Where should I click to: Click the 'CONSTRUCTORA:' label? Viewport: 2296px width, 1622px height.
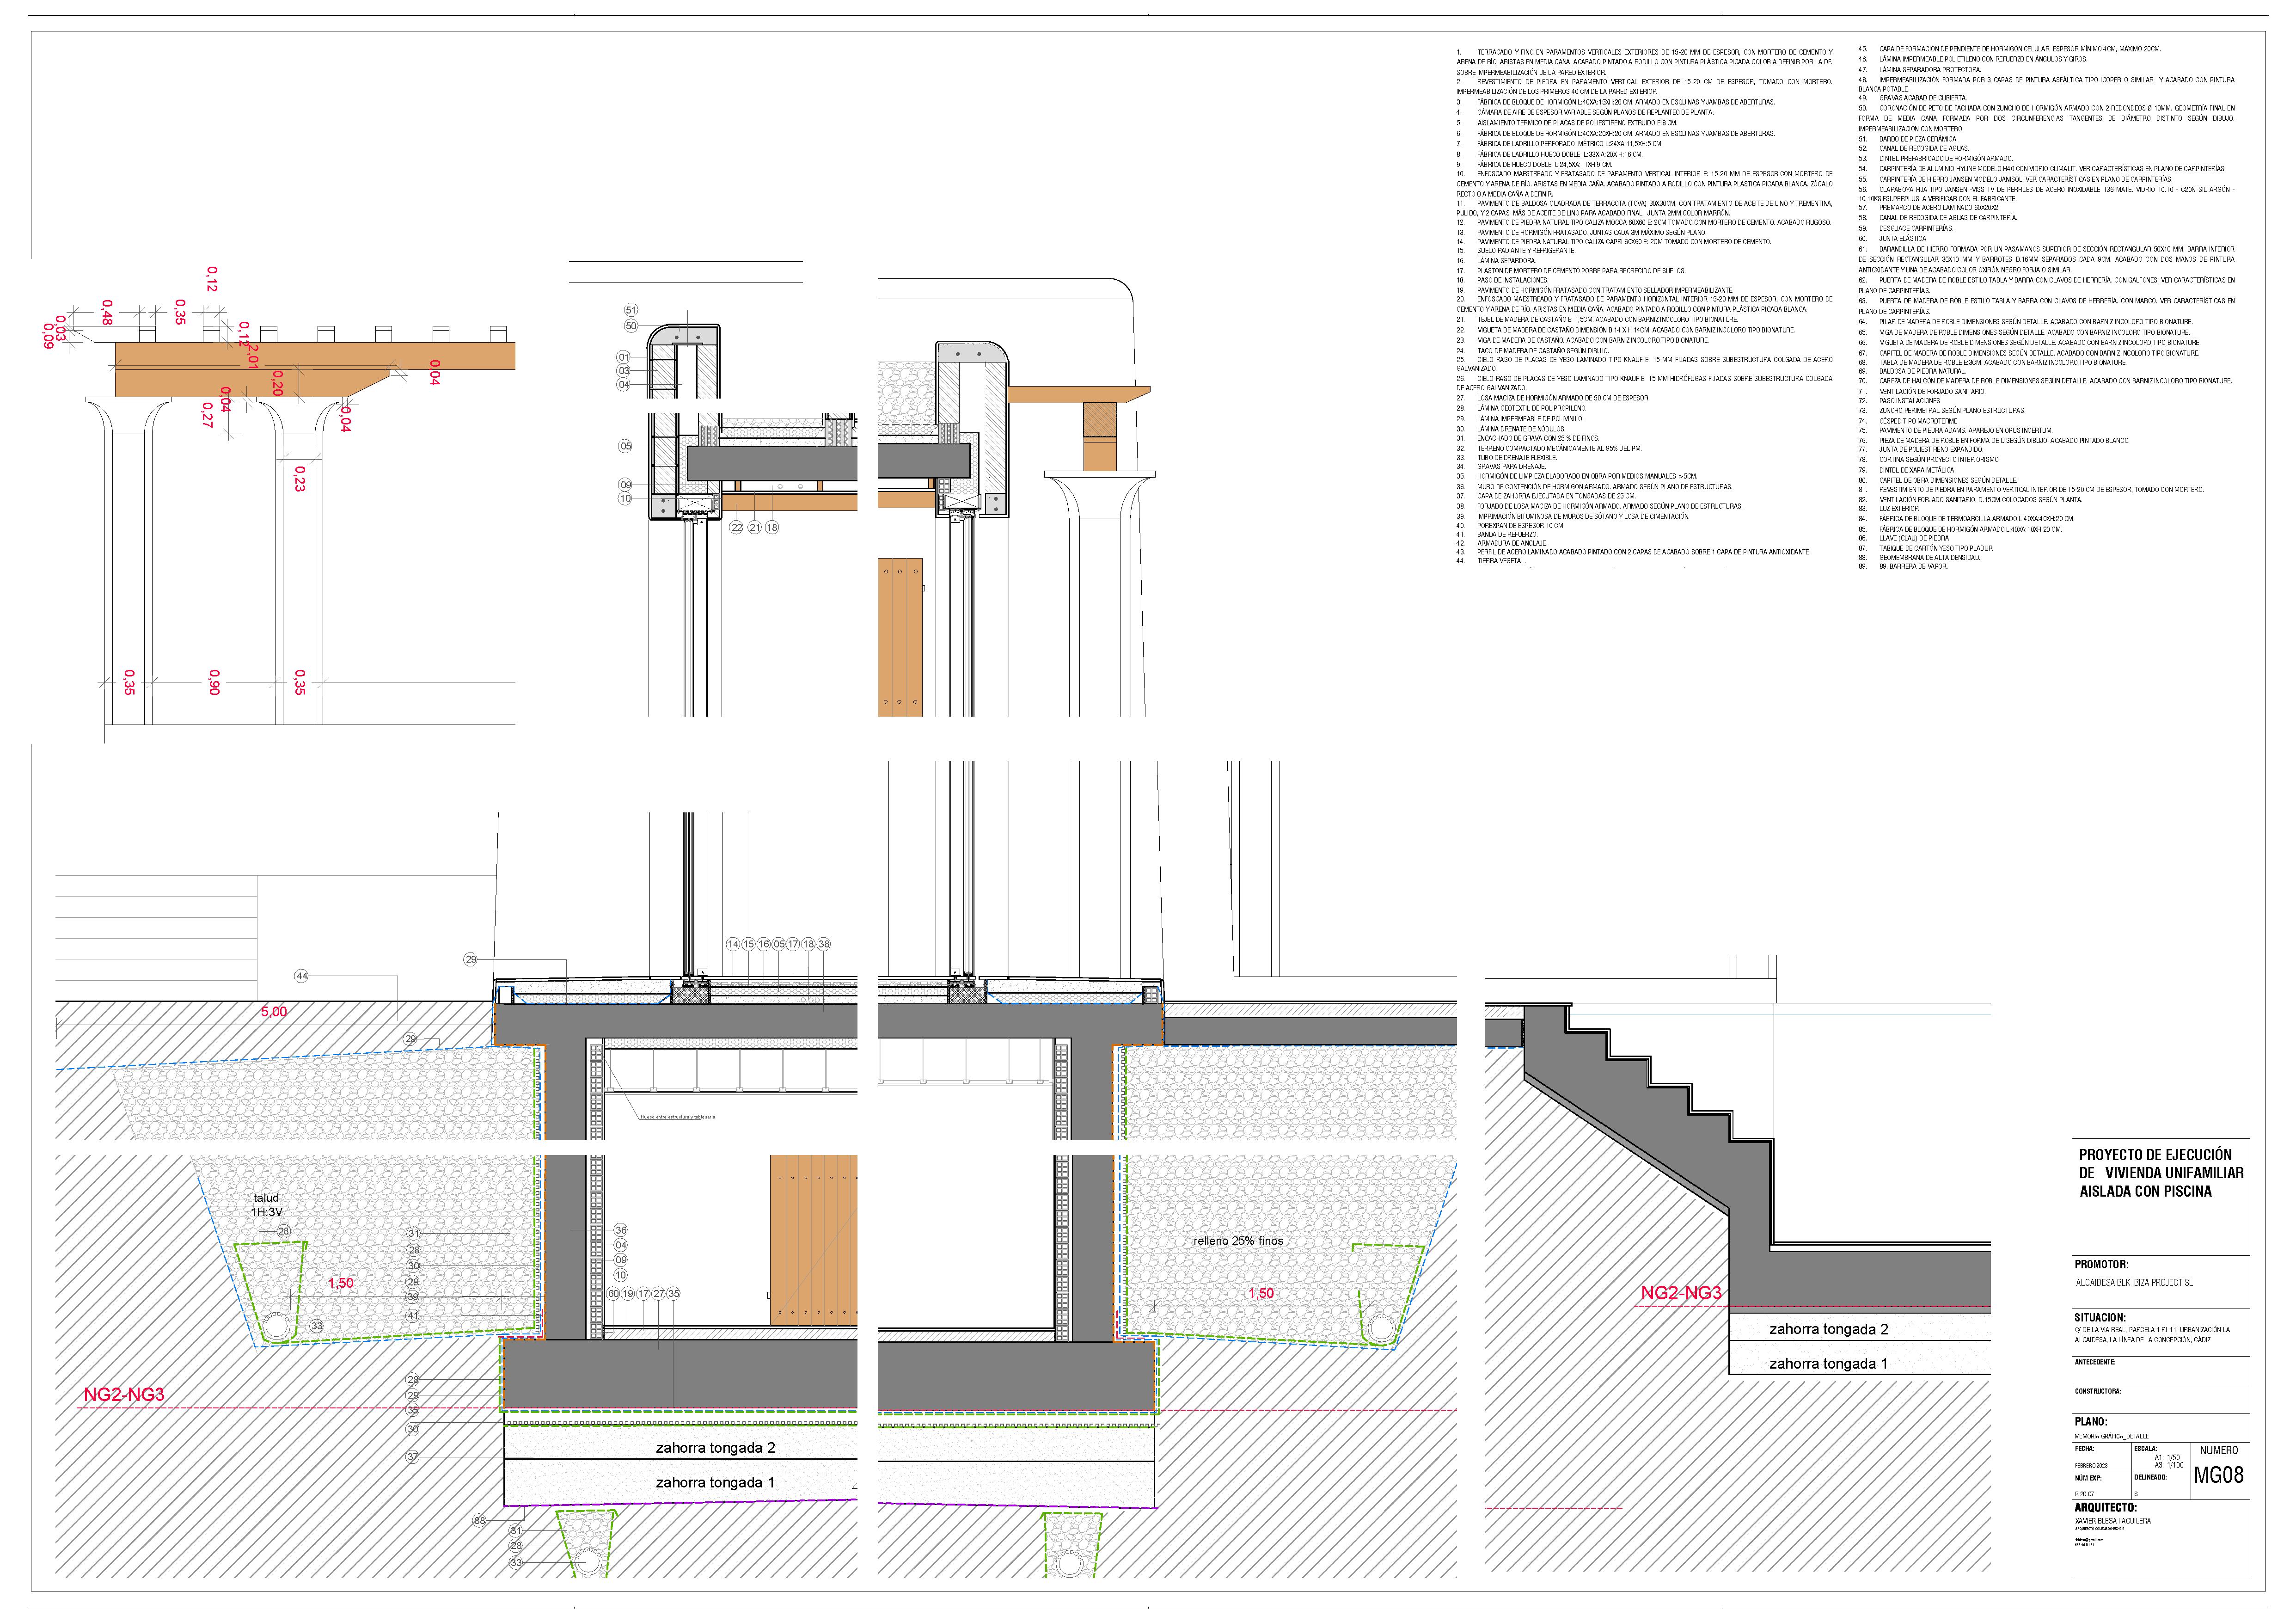tap(2098, 1391)
